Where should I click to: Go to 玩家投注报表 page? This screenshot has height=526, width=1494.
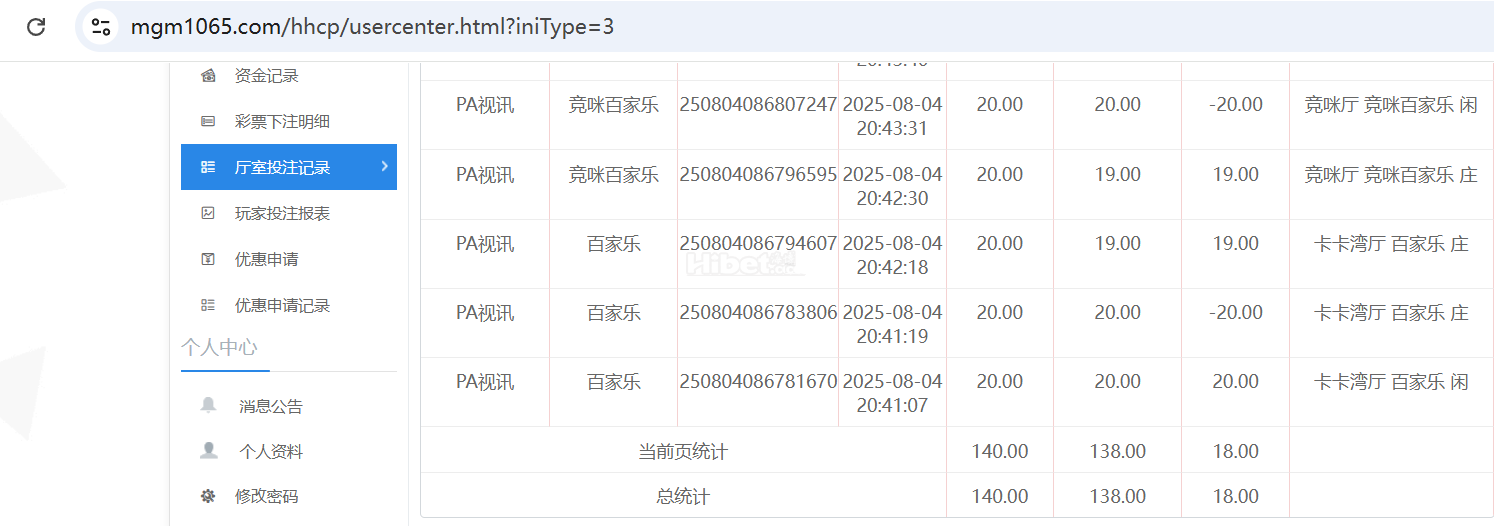pyautogui.click(x=282, y=213)
